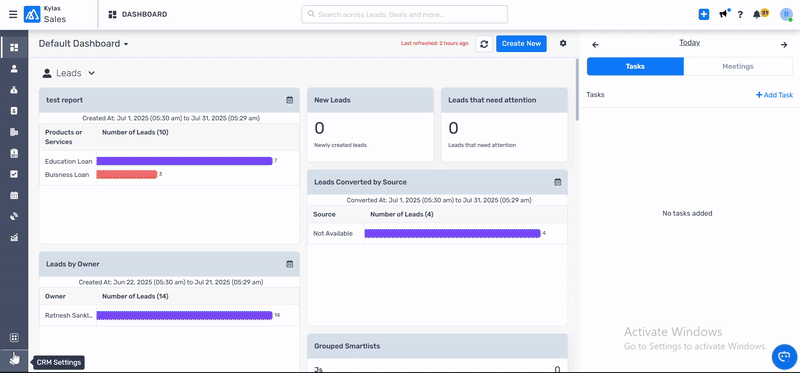Click the New Leads card
The width and height of the screenshot is (800, 373).
[370, 125]
